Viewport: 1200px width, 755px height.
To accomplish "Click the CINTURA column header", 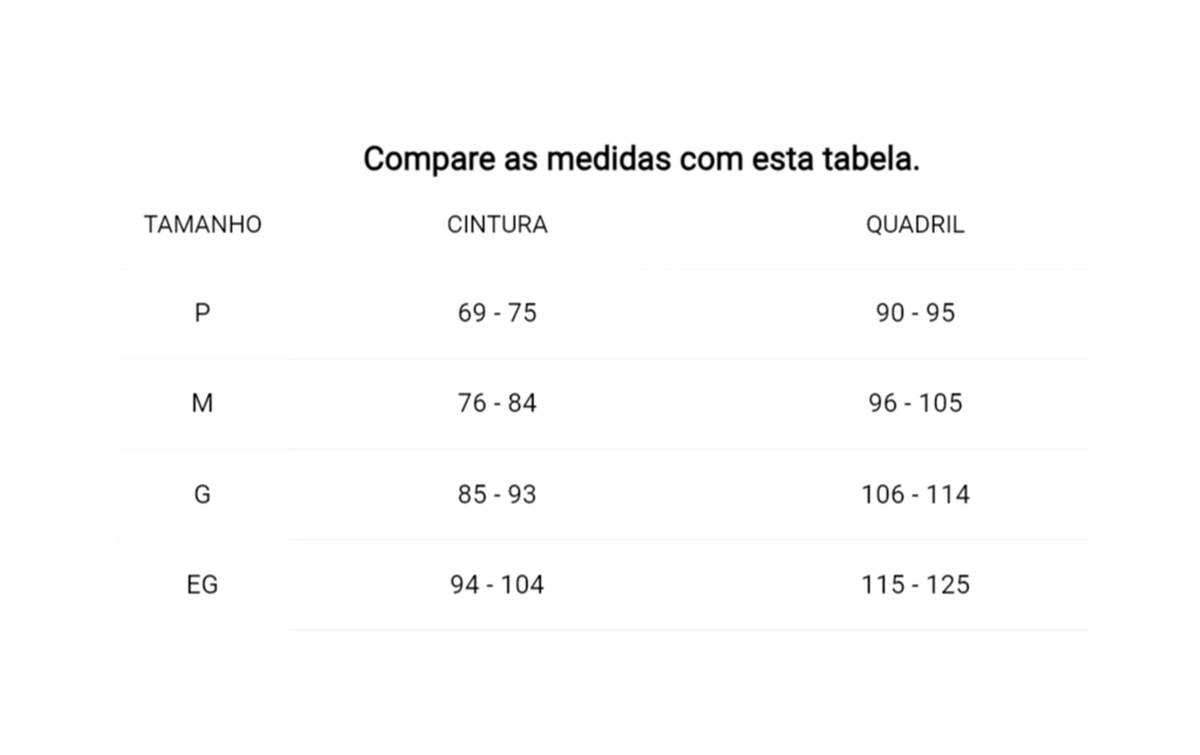I will coord(497,225).
